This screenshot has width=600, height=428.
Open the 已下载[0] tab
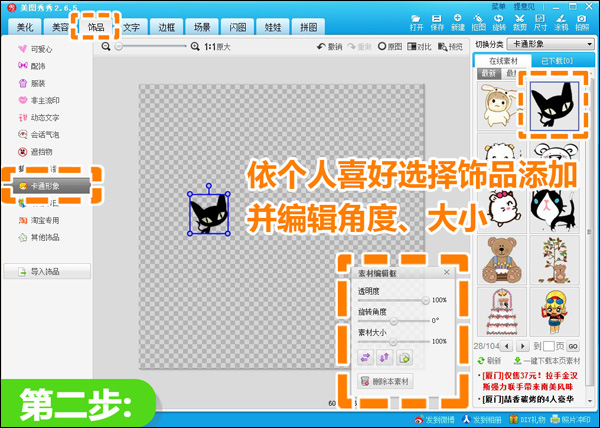point(557,61)
